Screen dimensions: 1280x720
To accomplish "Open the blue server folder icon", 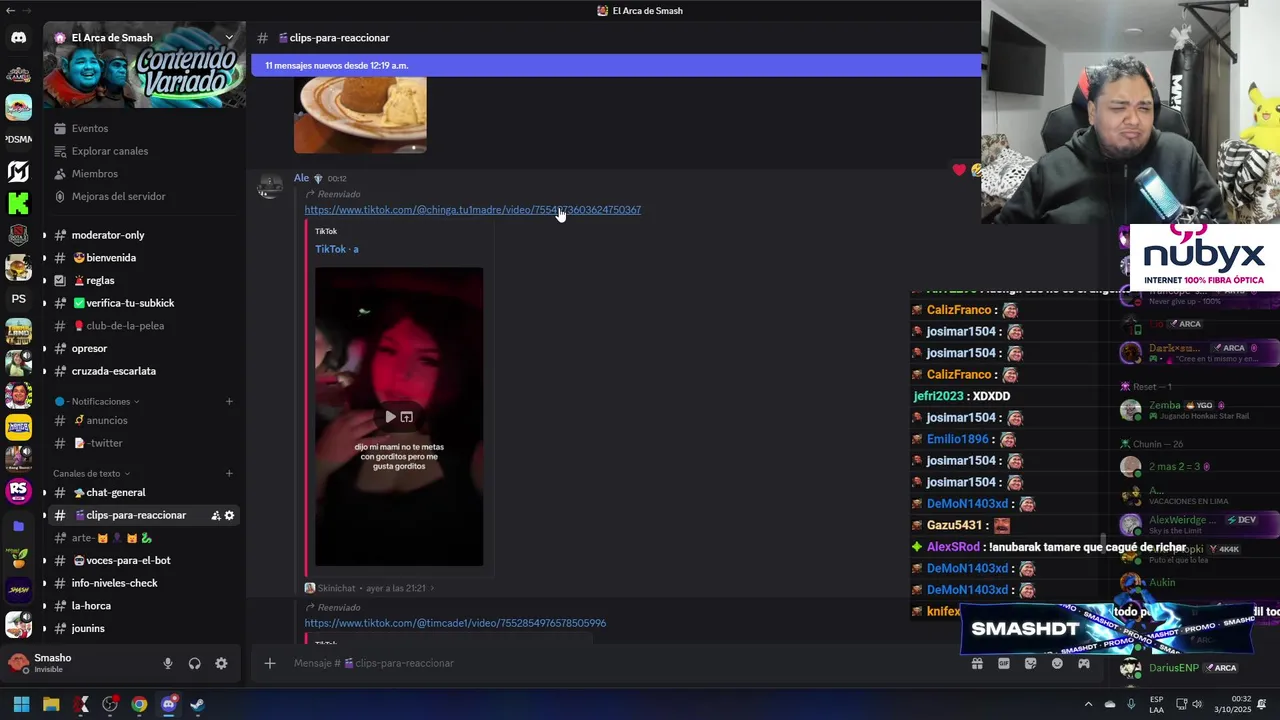I will [18, 525].
